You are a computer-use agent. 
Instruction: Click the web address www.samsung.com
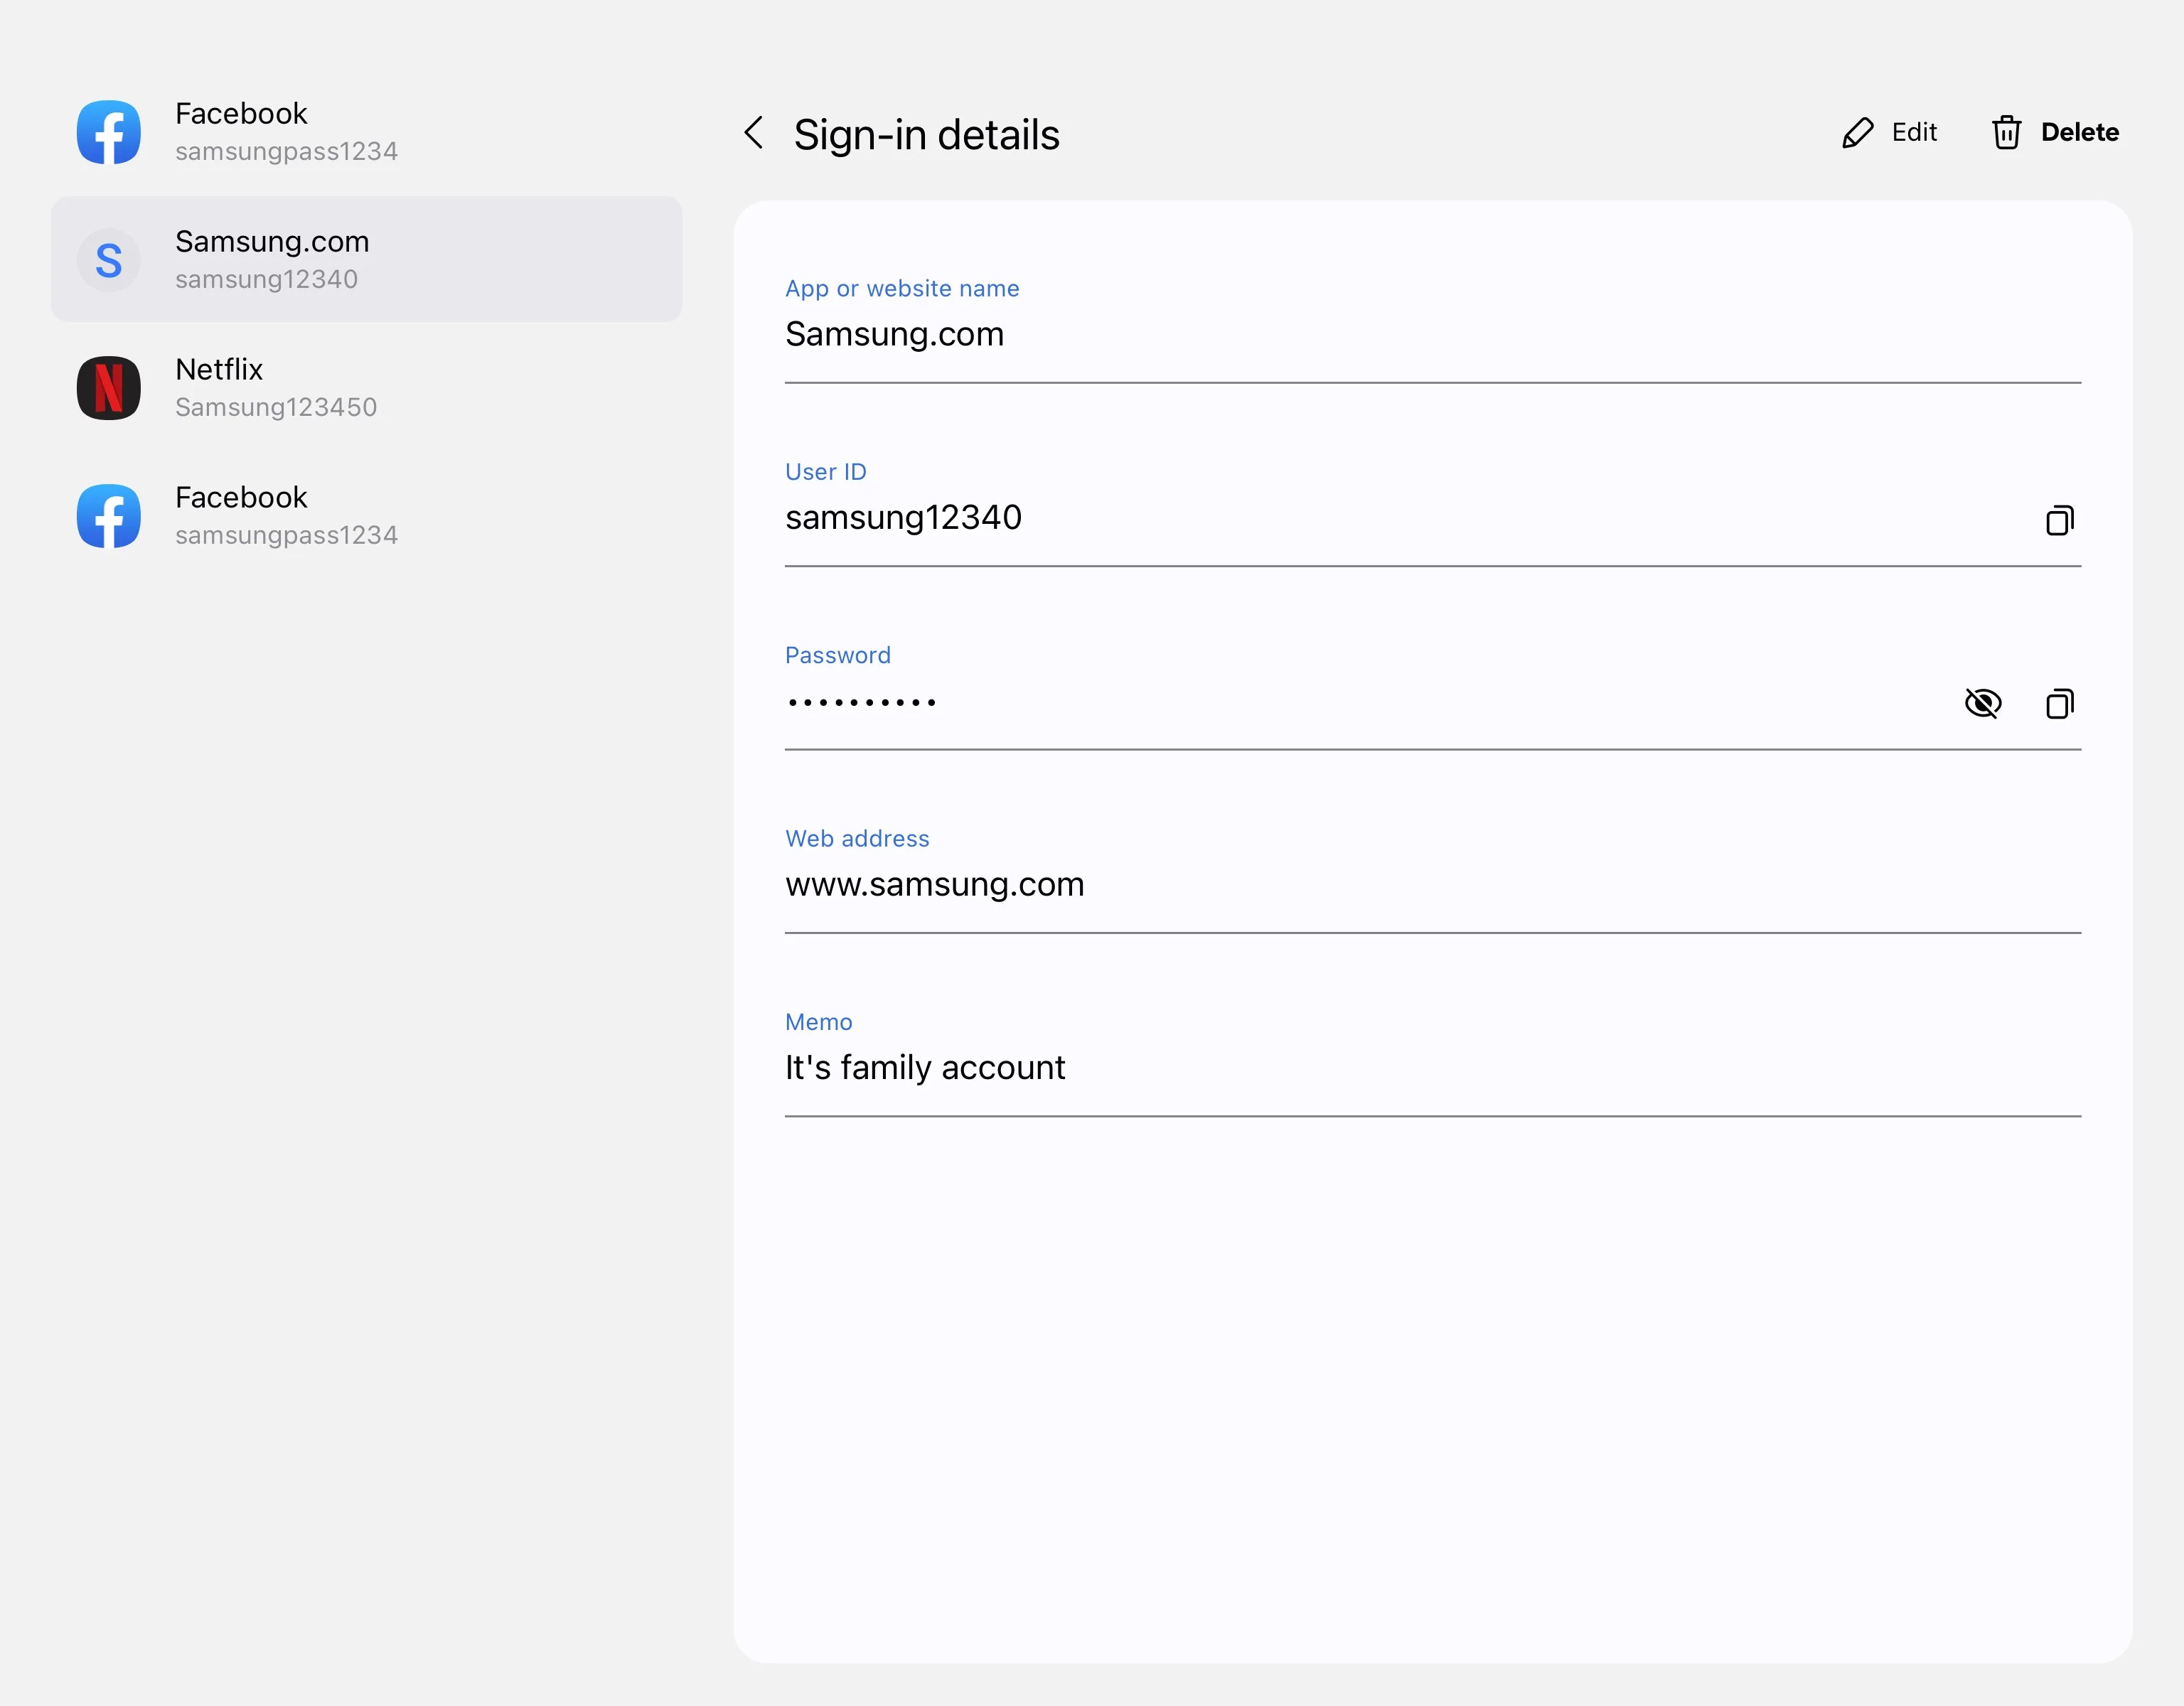(934, 885)
